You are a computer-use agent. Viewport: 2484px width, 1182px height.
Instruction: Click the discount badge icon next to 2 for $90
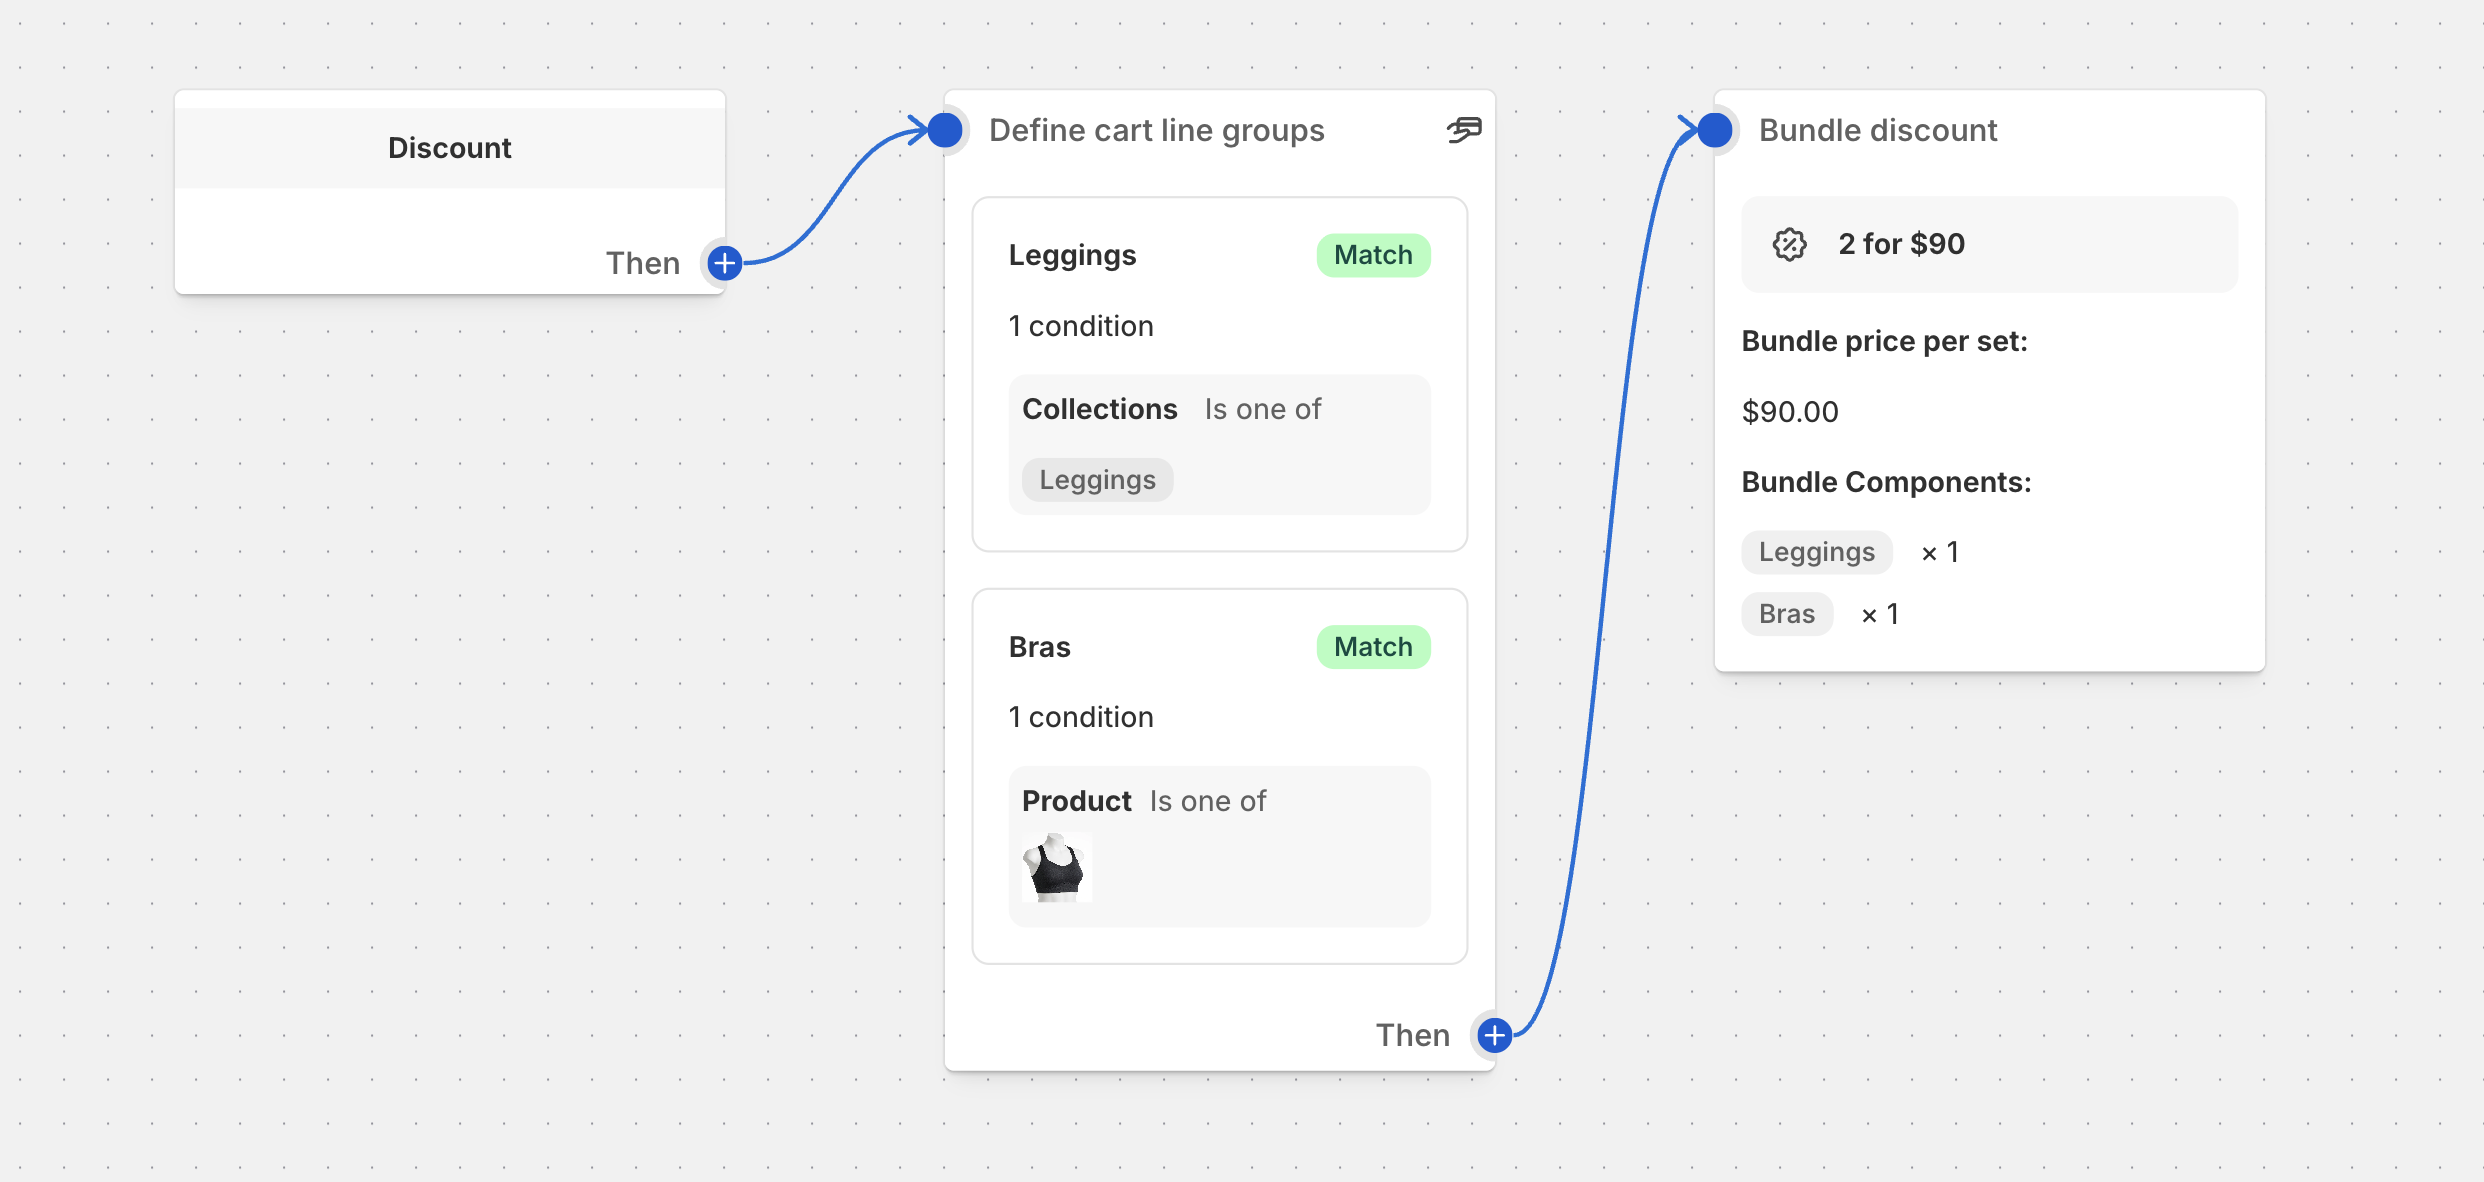pos(1789,244)
